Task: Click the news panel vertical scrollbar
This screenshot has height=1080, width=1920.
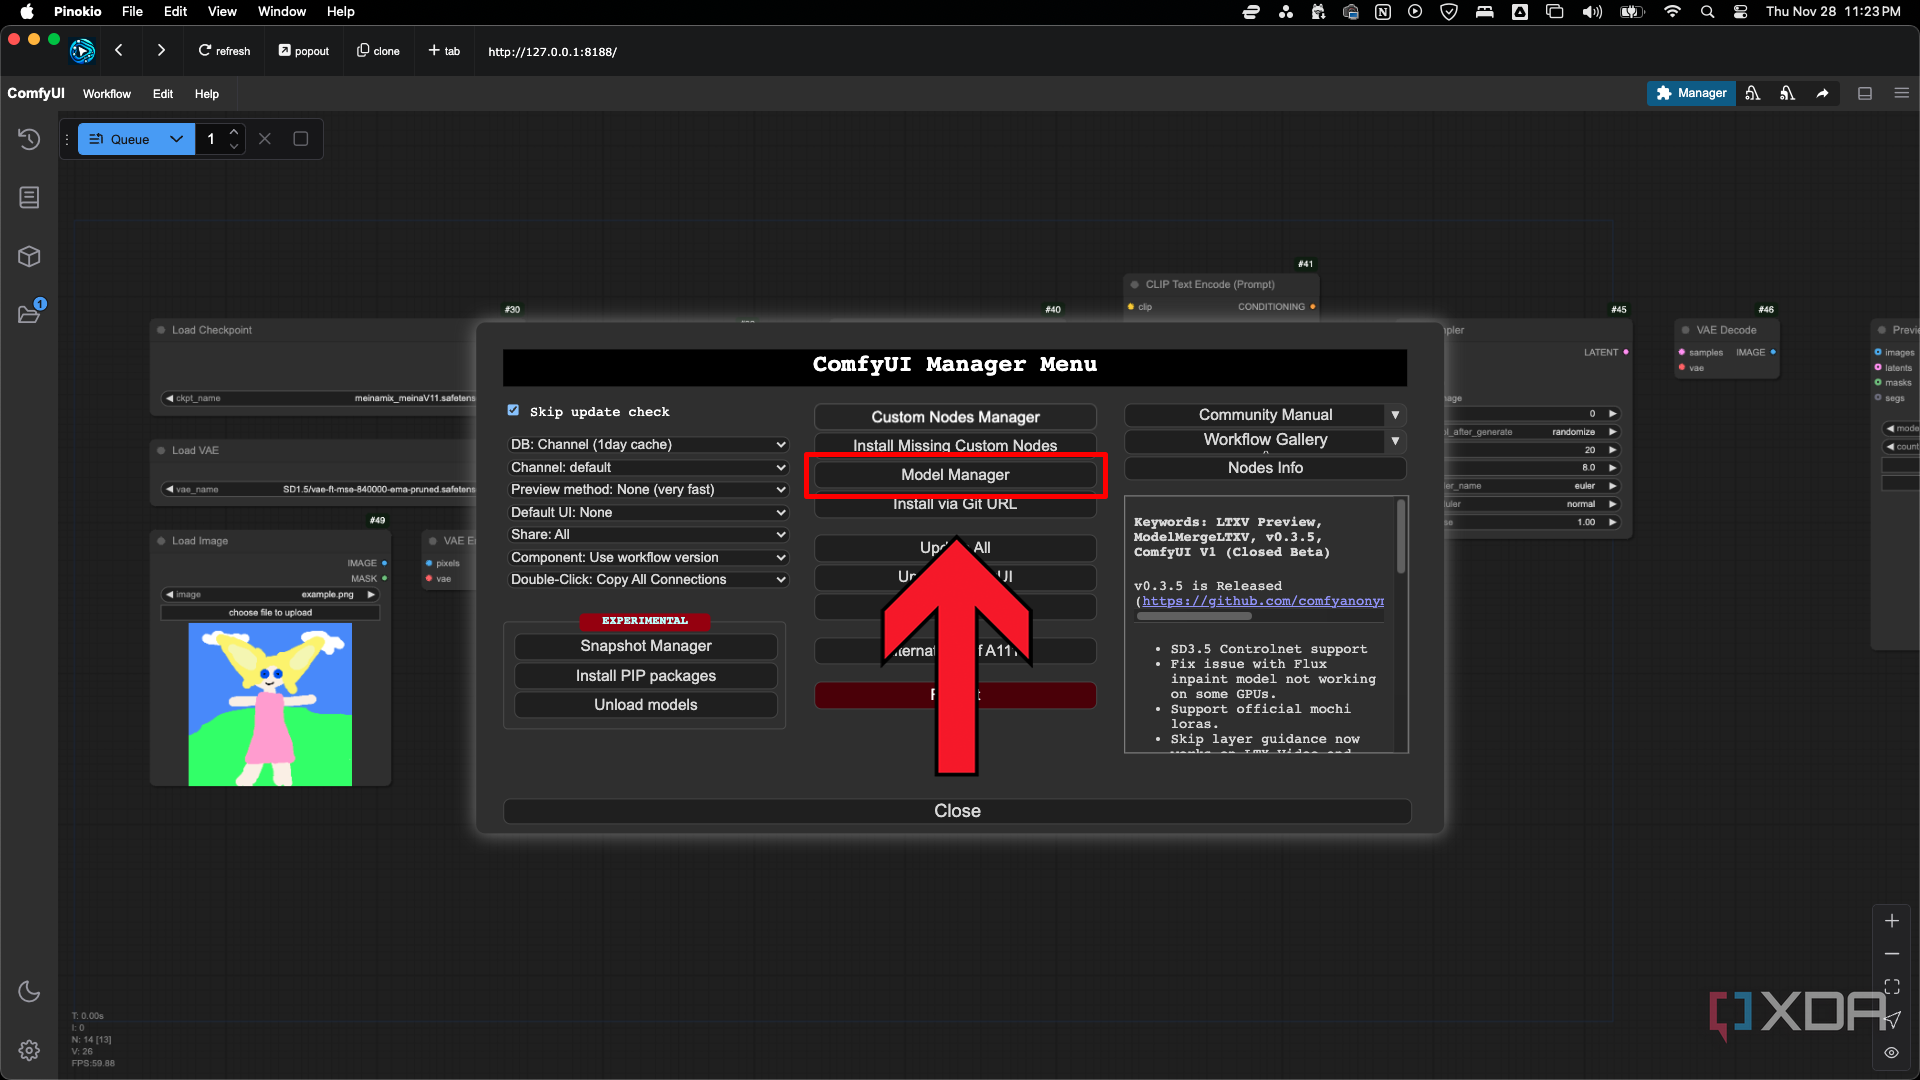Action: [x=1401, y=536]
